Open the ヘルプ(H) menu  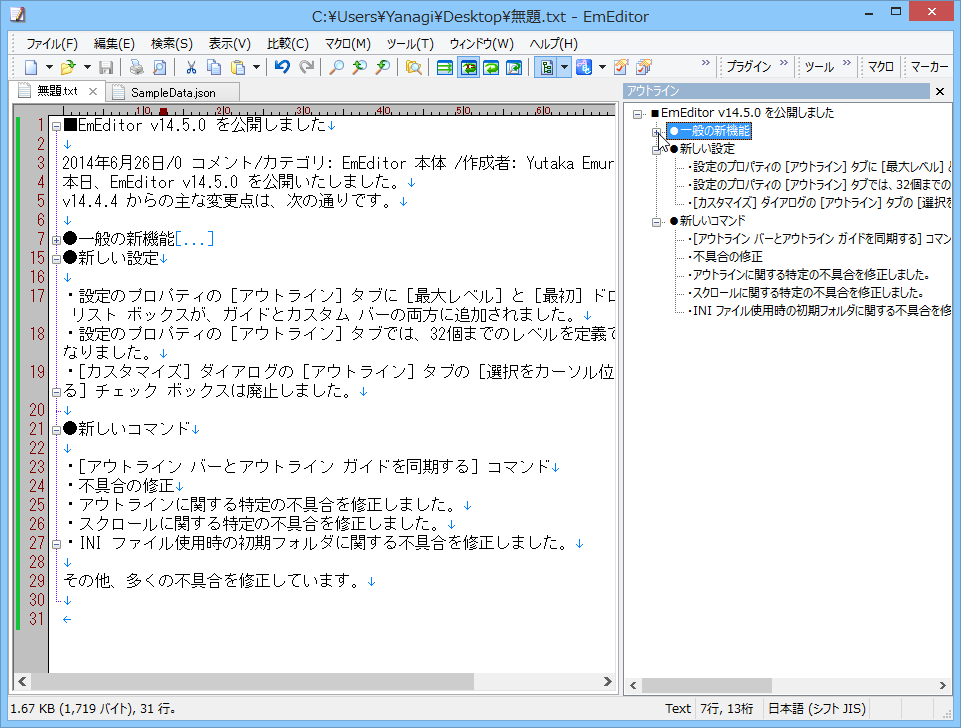pos(553,44)
